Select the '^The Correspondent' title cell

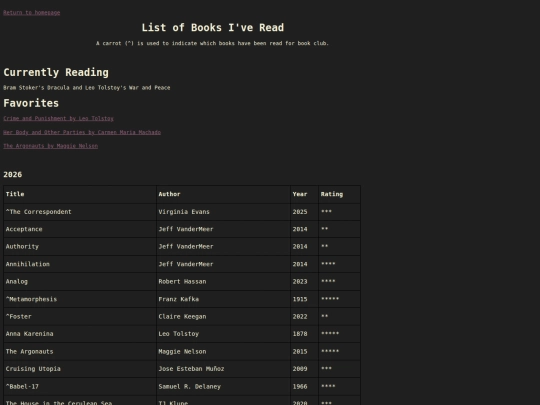point(80,212)
